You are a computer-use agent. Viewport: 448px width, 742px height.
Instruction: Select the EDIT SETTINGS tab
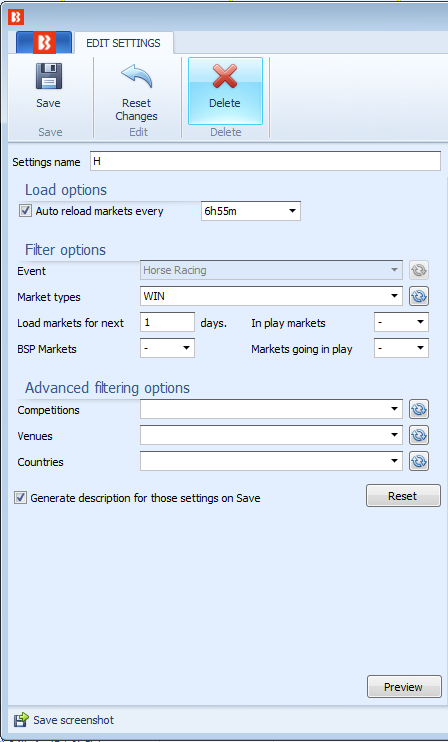pos(123,43)
